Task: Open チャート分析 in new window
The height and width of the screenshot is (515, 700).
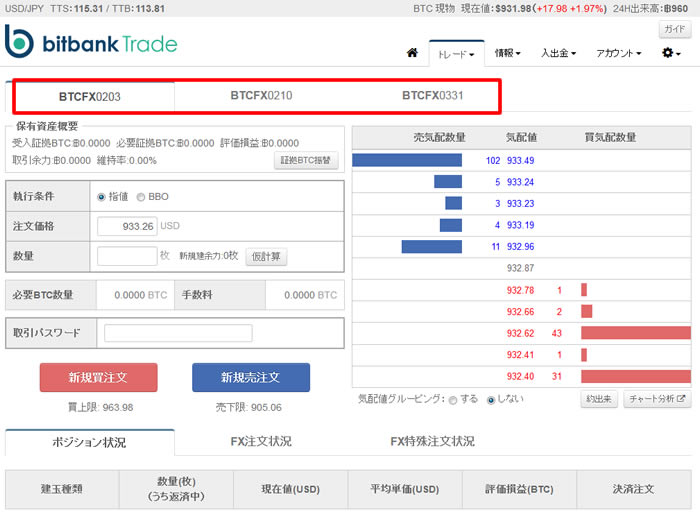Action: pyautogui.click(x=657, y=399)
